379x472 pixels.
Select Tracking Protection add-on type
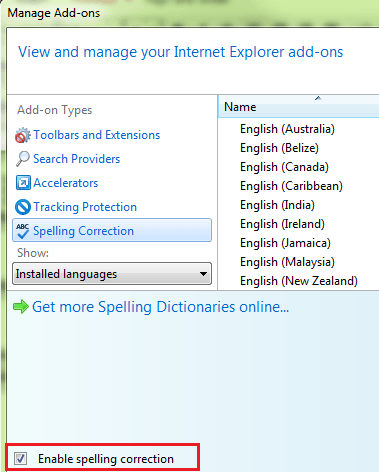point(85,207)
